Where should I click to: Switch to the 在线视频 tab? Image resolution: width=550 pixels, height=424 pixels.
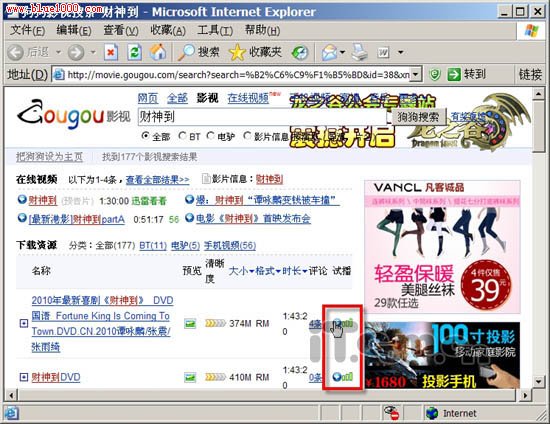[x=248, y=98]
